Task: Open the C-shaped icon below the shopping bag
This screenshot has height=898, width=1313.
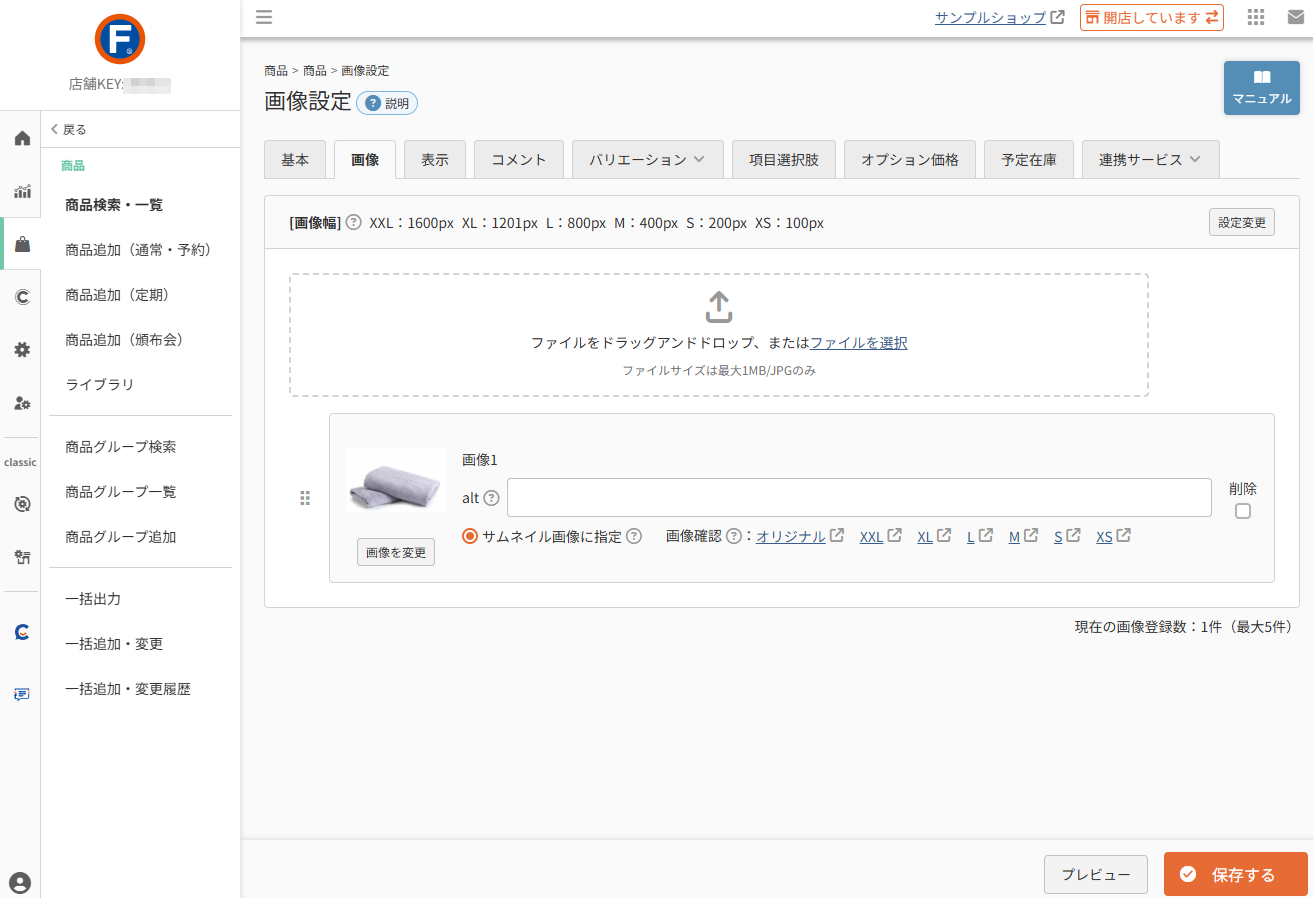Action: click(x=22, y=296)
